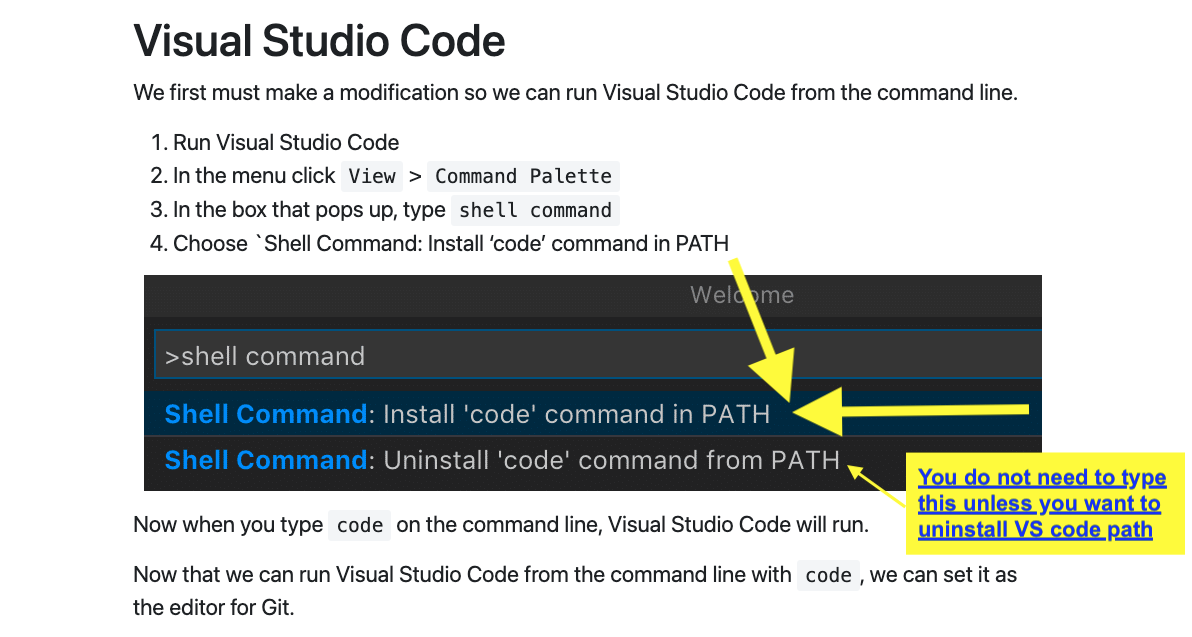Open the yellow note link about uninstalling
The height and width of the screenshot is (637, 1192).
click(x=1041, y=503)
